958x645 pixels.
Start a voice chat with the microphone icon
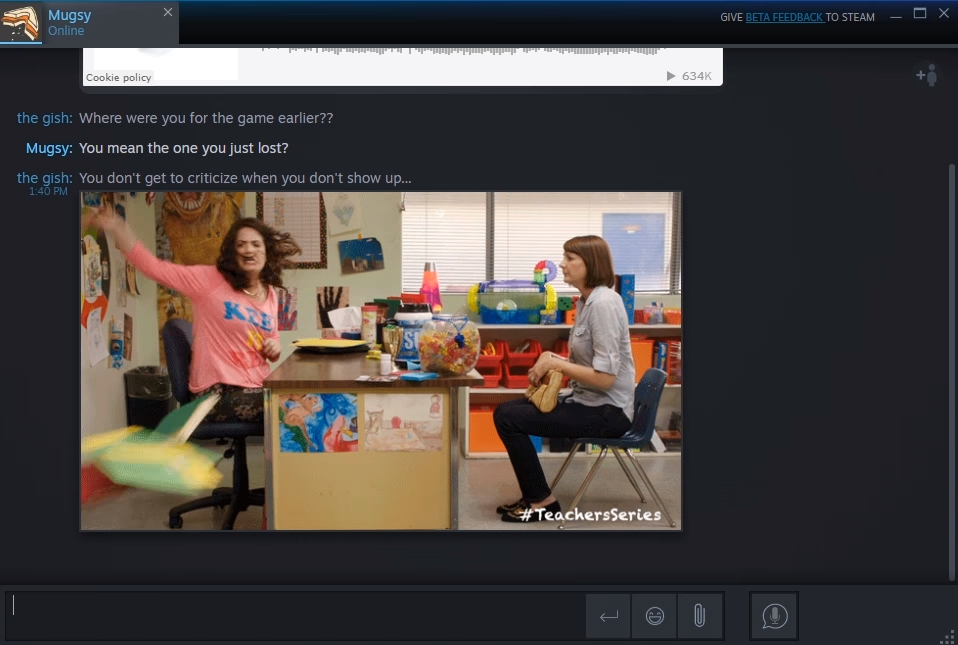point(773,616)
